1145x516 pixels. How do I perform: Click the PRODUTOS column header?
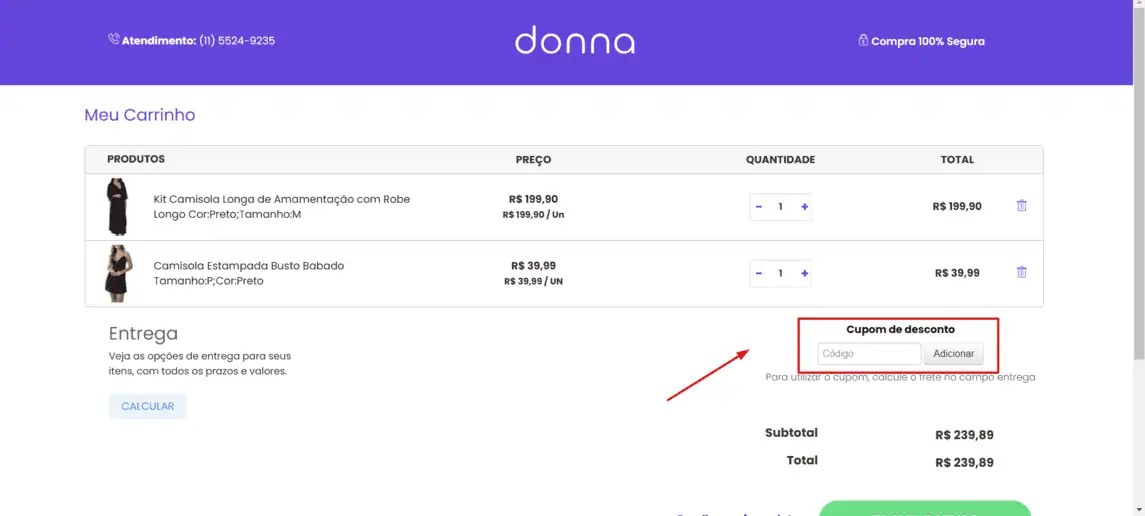pos(136,159)
